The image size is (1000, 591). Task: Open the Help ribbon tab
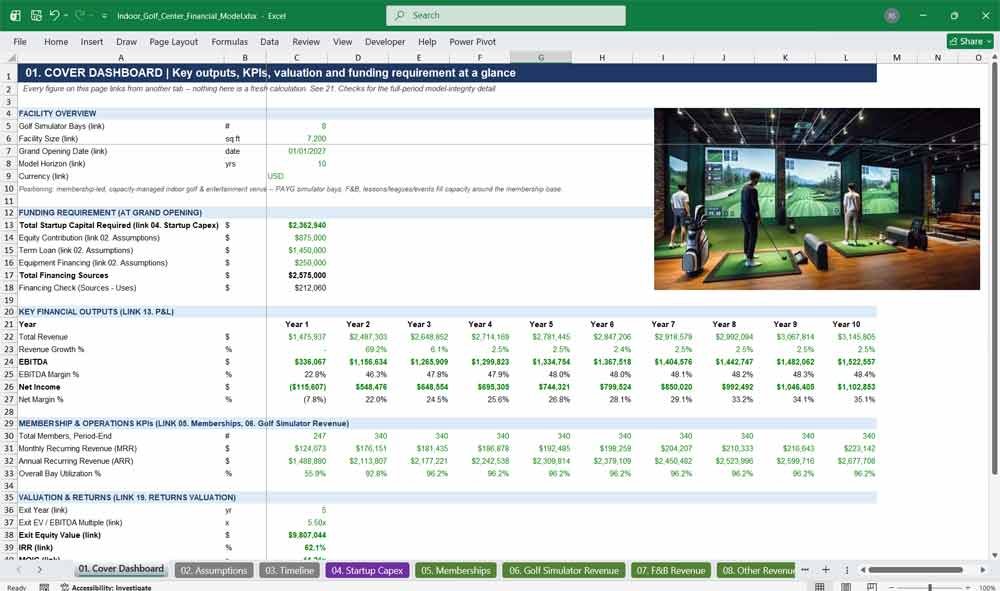(x=427, y=41)
